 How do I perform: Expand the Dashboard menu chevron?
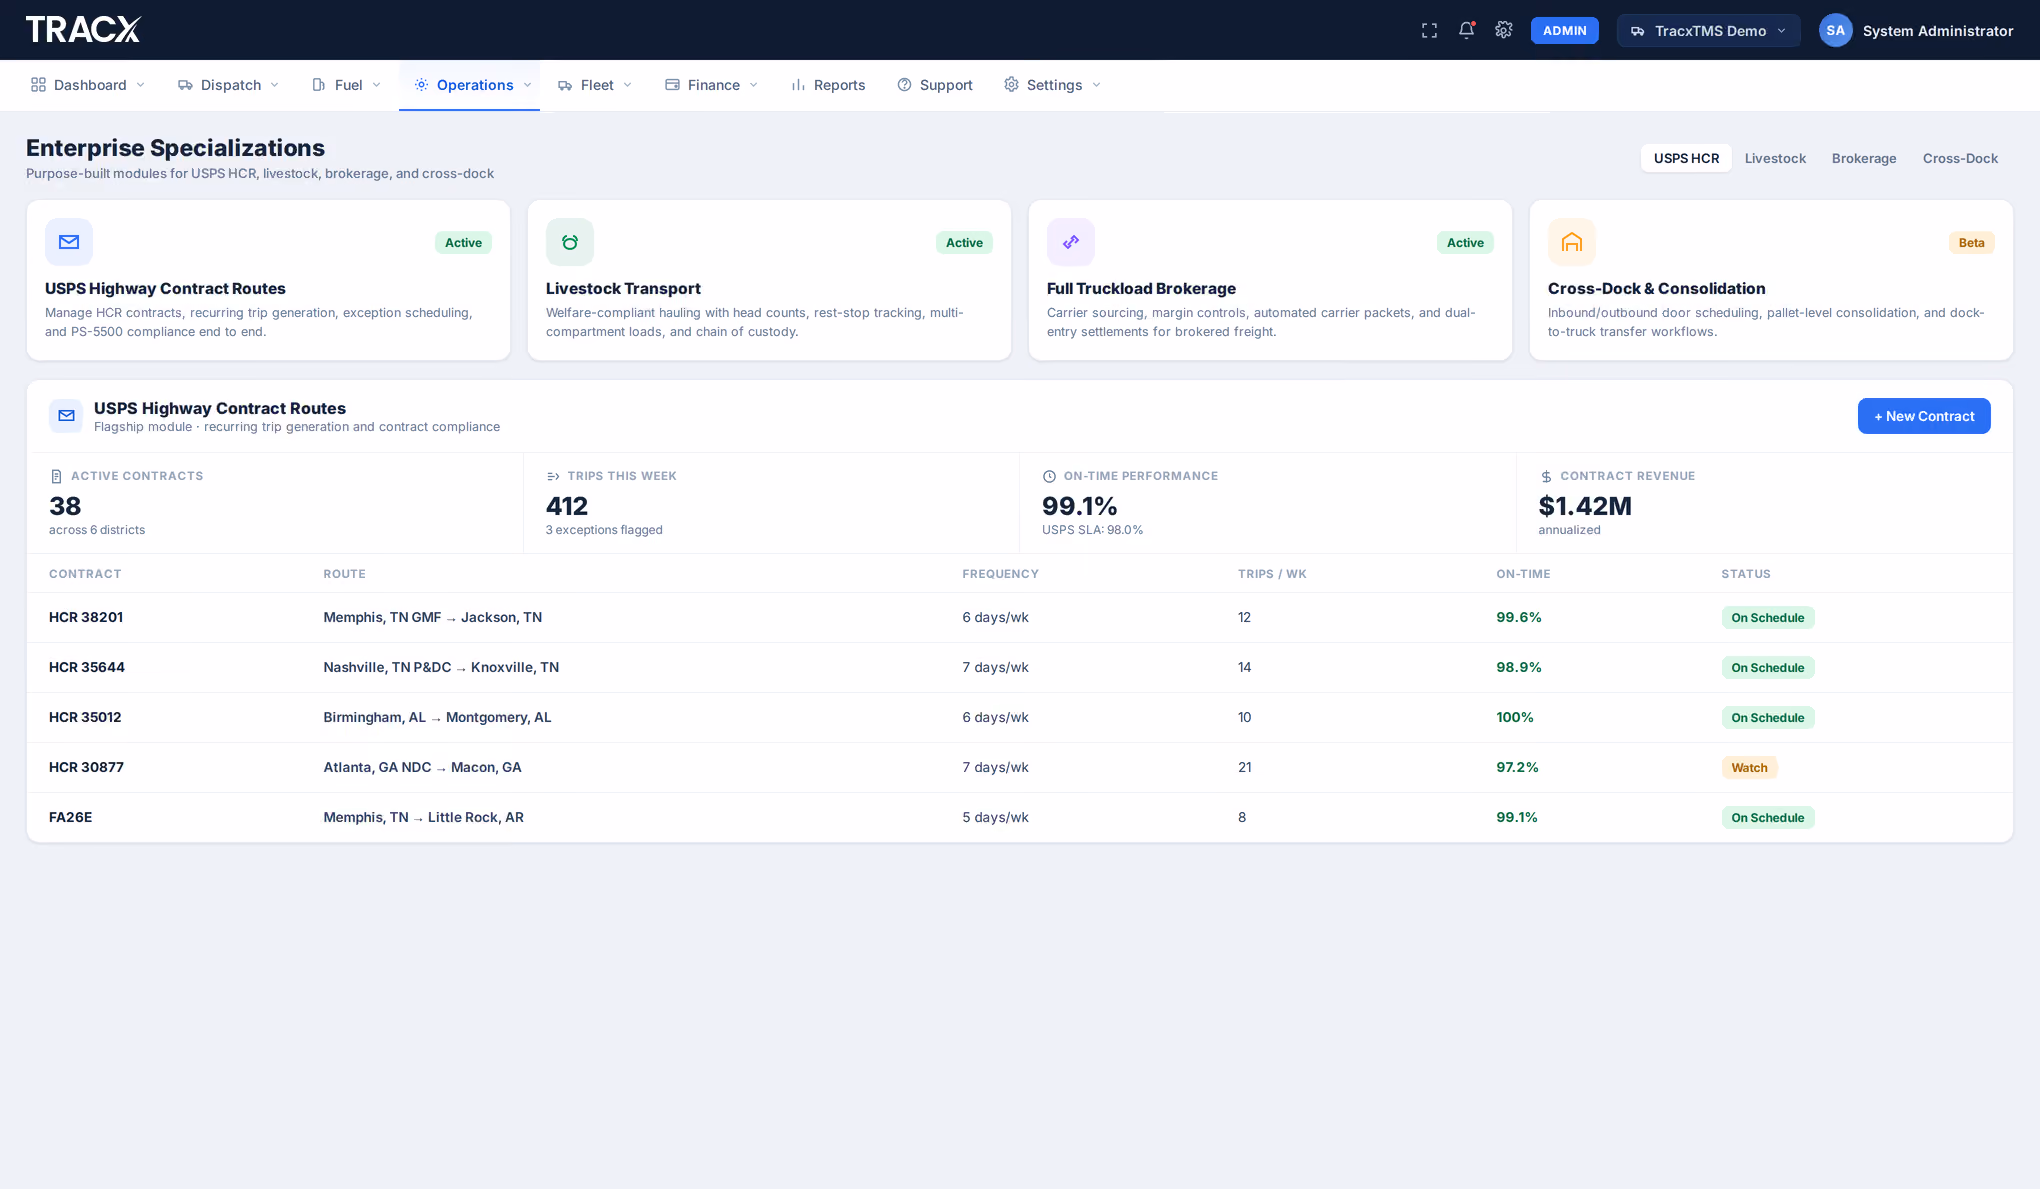[140, 85]
